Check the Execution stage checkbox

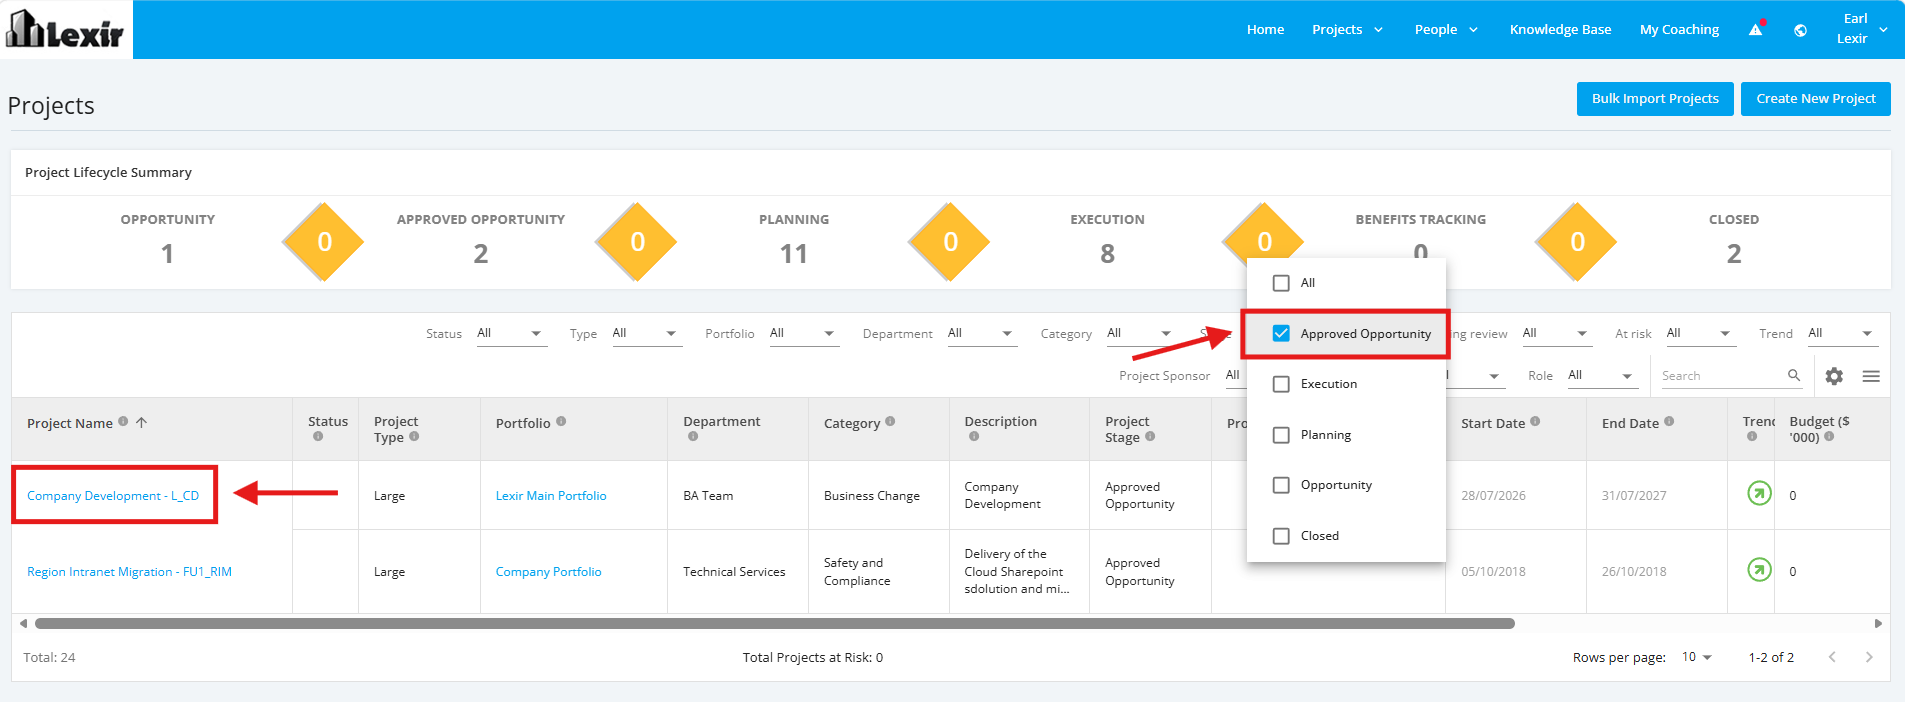[x=1281, y=384]
